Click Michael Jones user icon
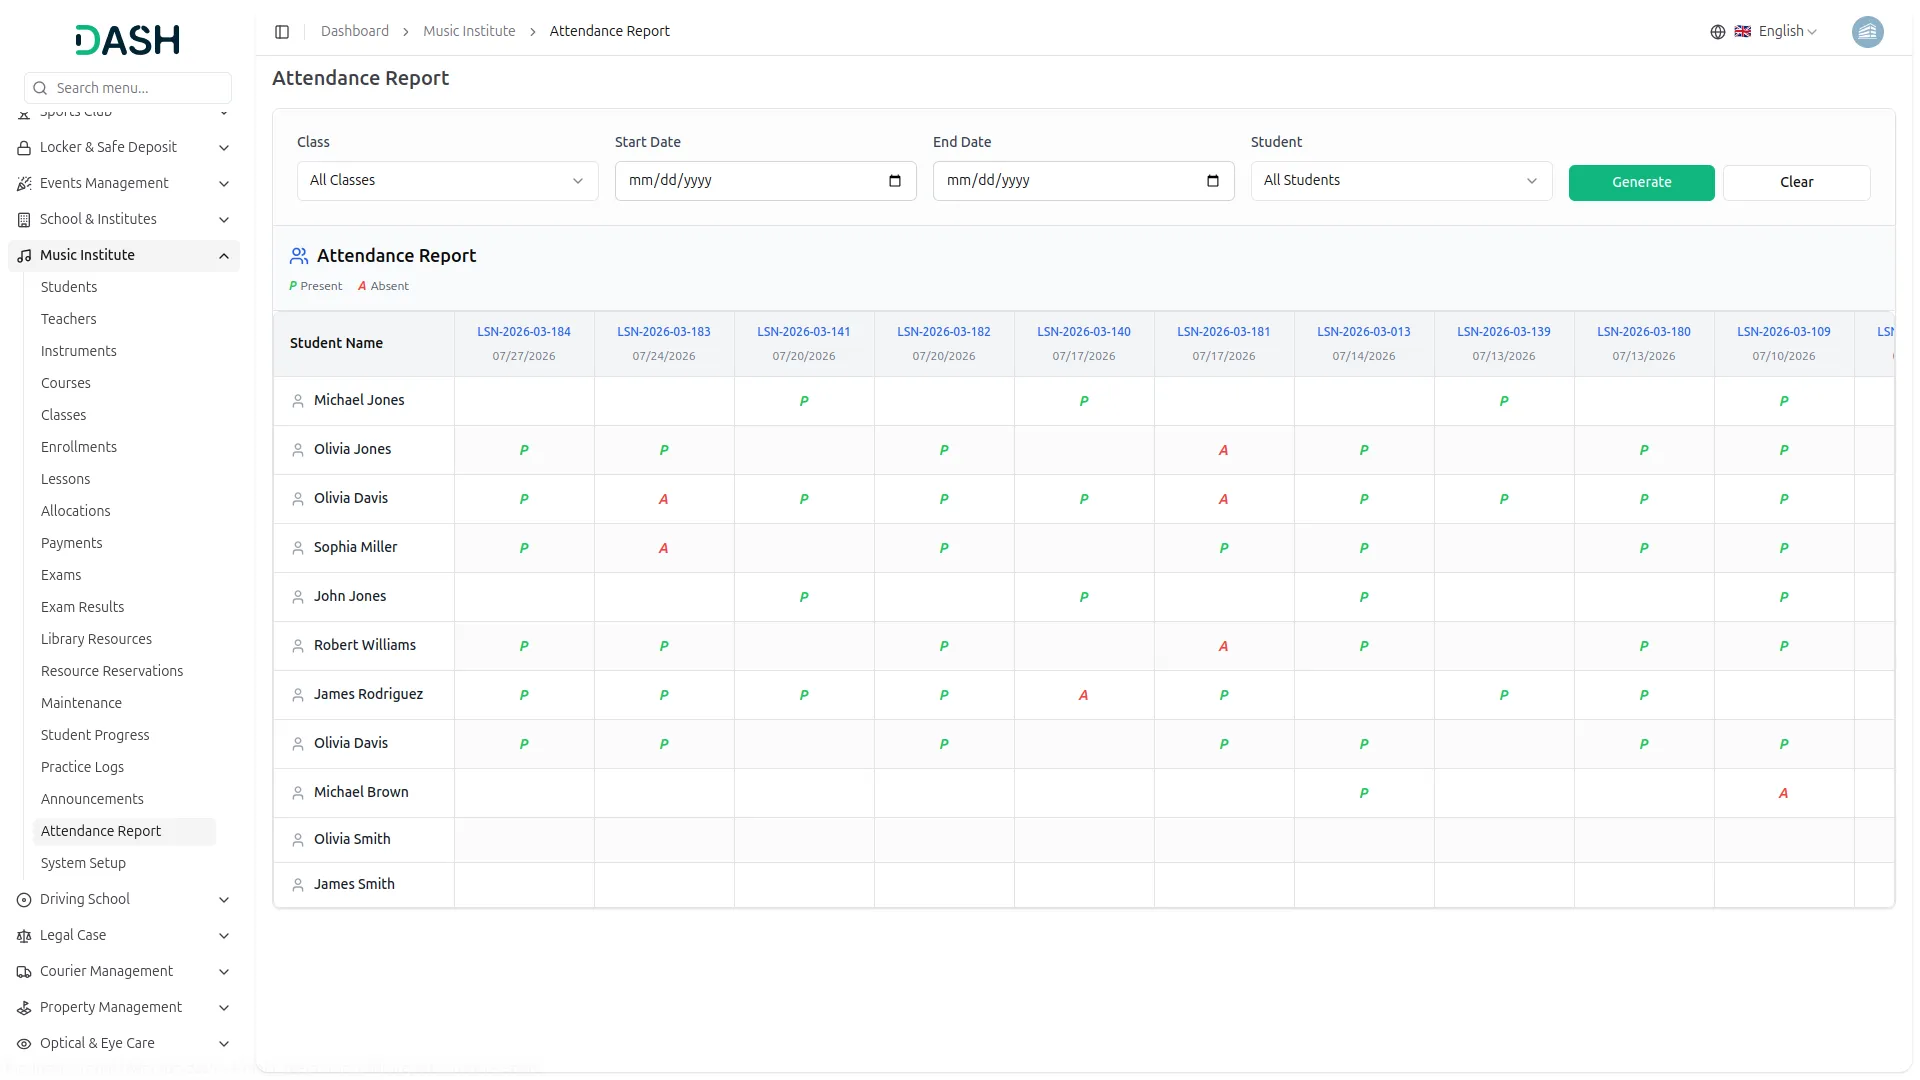Viewport: 1920px width, 1080px height. pyautogui.click(x=298, y=401)
